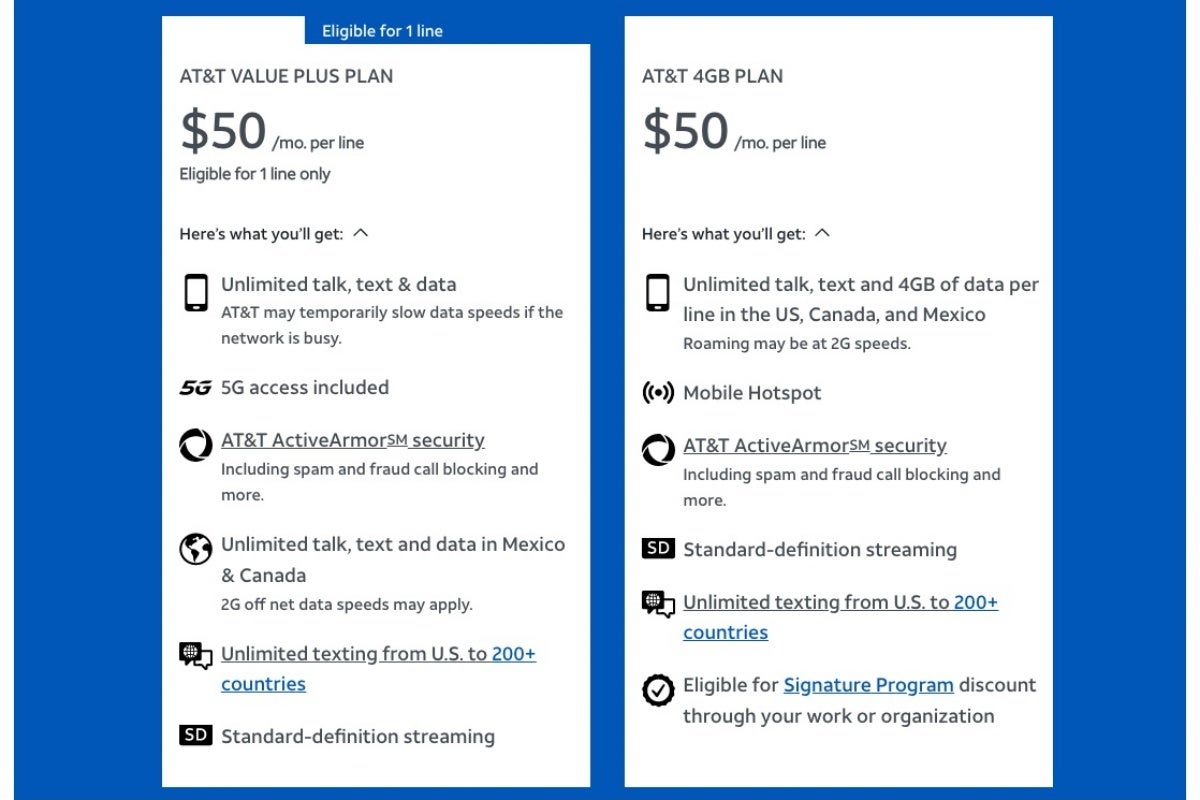Click texting globe icon in Value Plus plan
The width and height of the screenshot is (1200, 800).
point(196,656)
